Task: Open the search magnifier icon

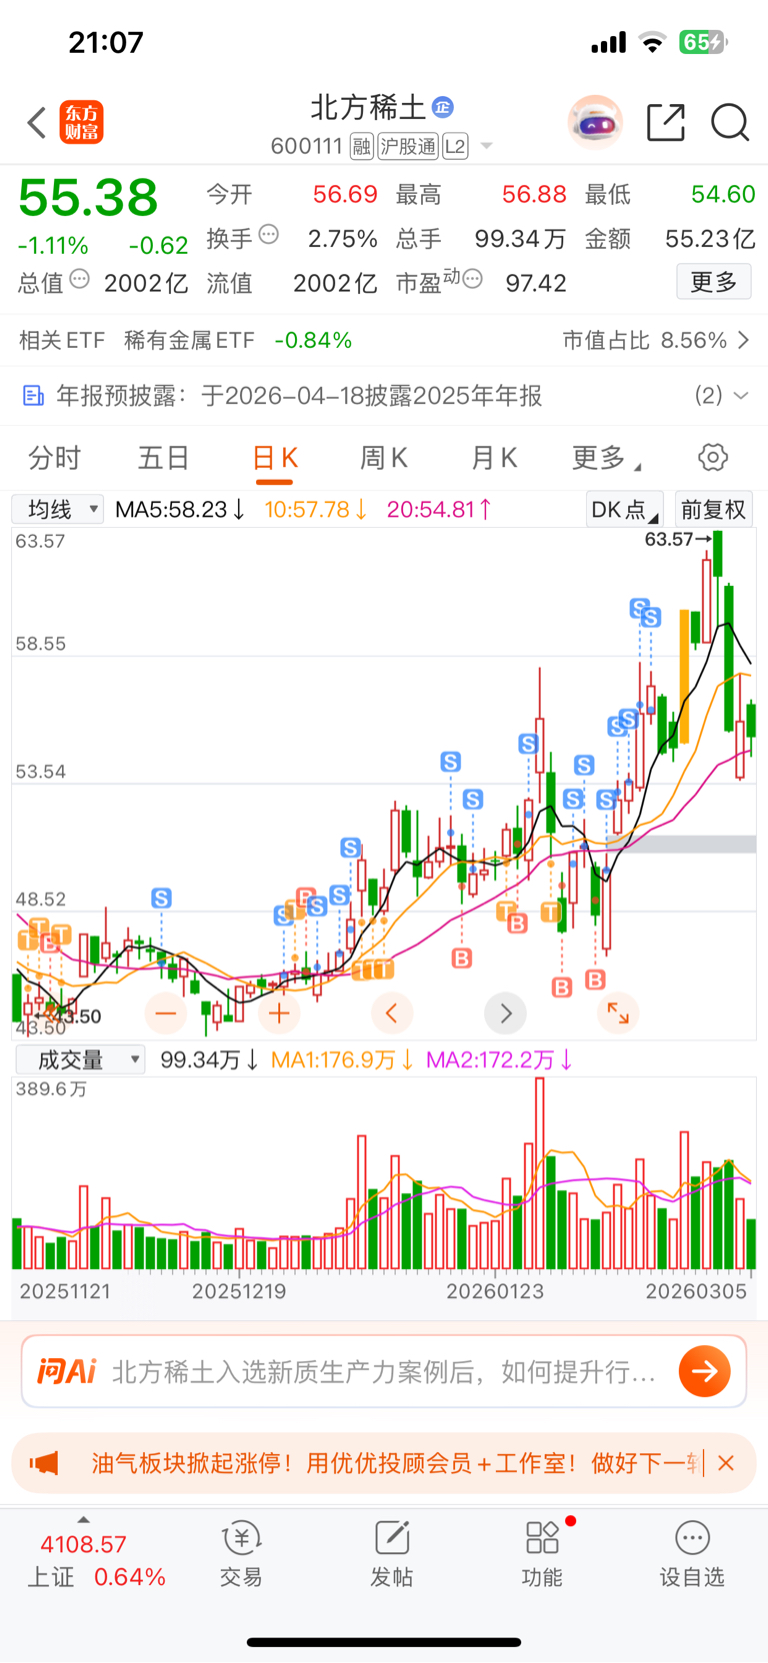Action: (x=730, y=123)
